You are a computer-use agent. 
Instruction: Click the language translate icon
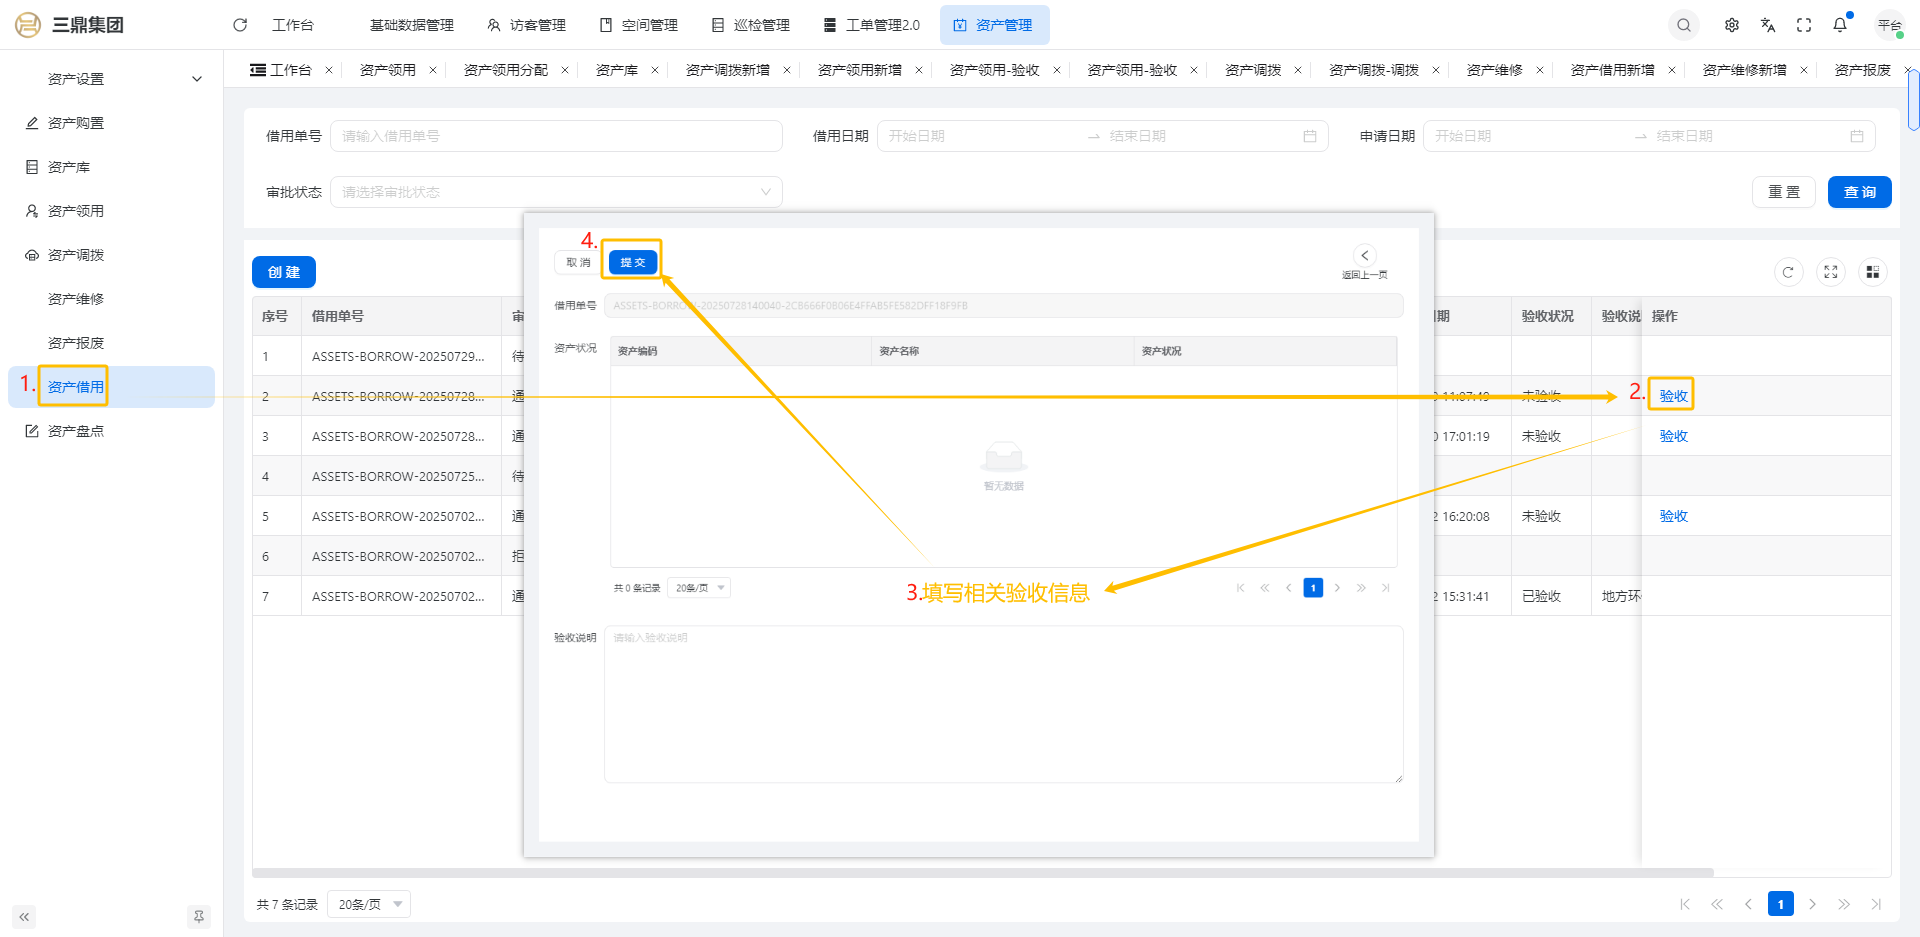(x=1768, y=25)
